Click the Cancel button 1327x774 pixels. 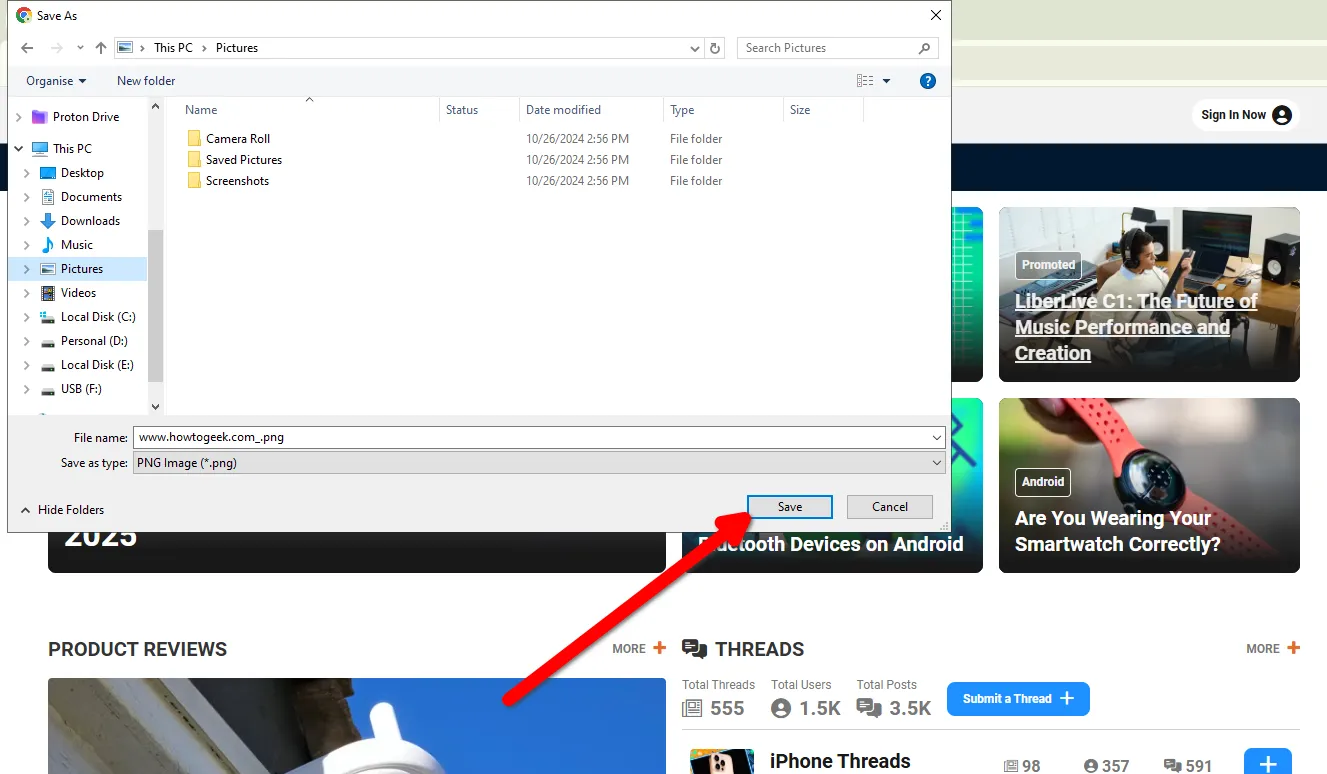889,507
